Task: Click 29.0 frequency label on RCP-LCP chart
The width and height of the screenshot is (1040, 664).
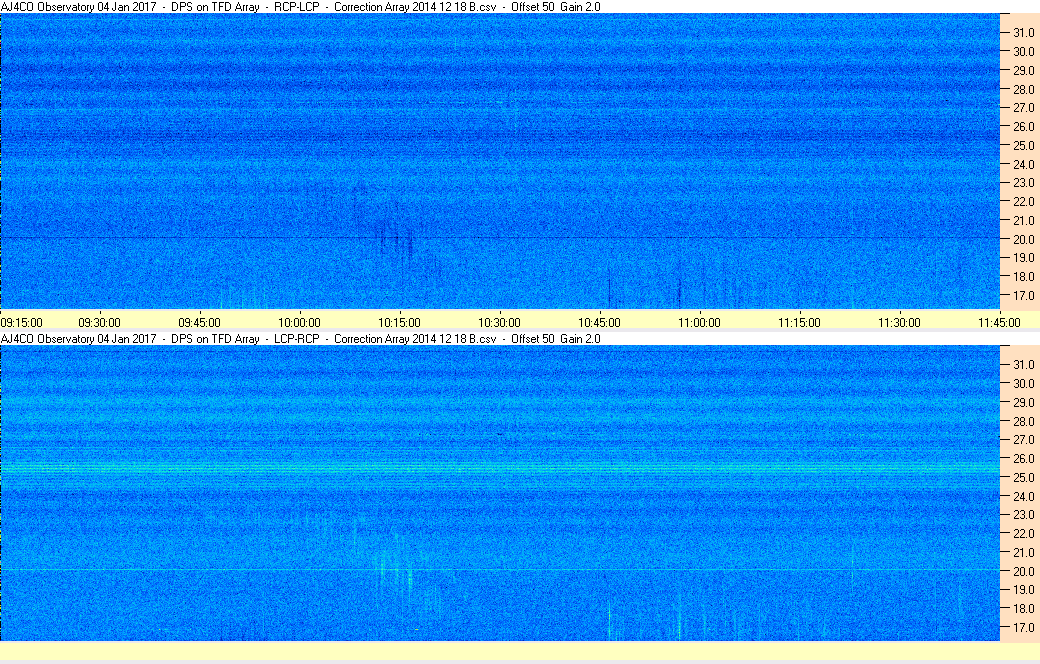Action: click(x=1023, y=70)
